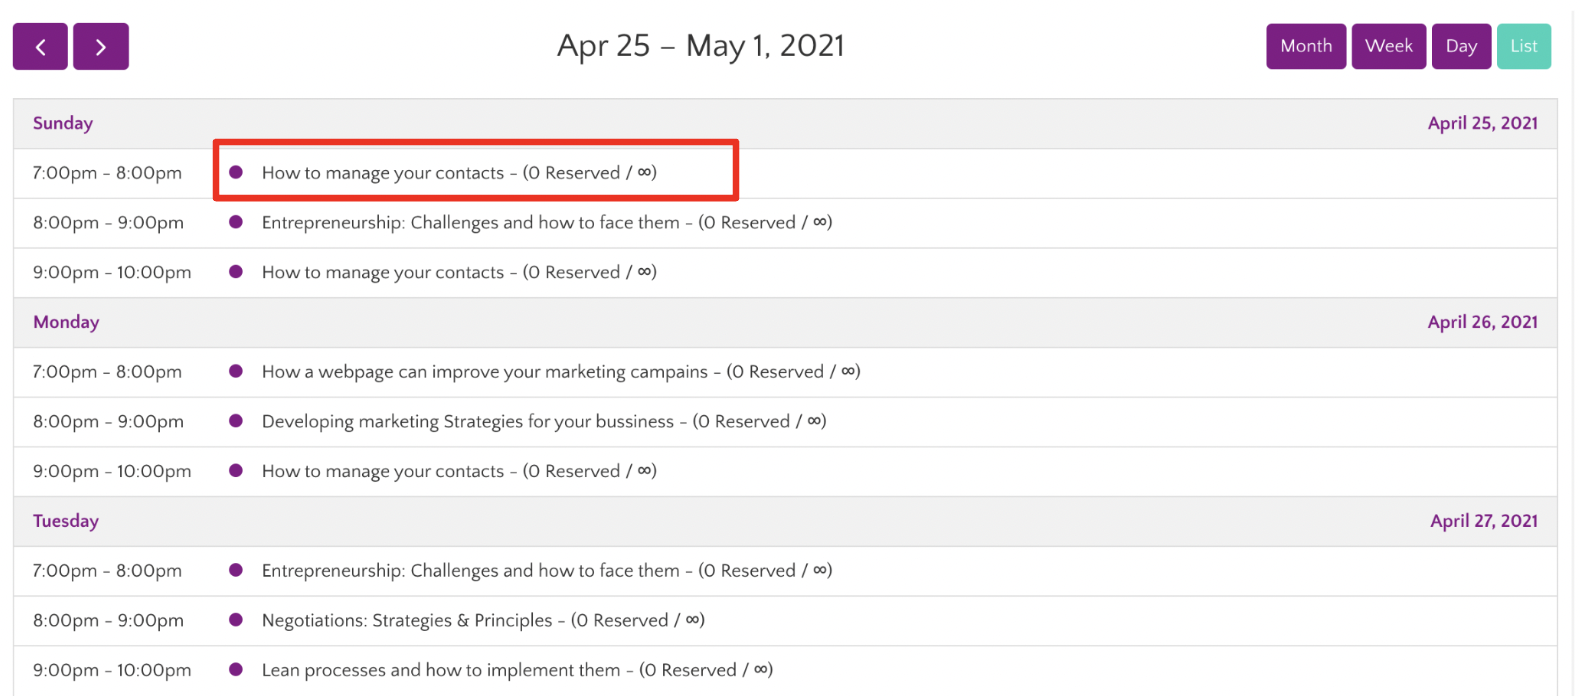Open Tuesday 7:00pm Entrepreneurship event
Viewport: 1580px width, 696px height.
coord(546,571)
